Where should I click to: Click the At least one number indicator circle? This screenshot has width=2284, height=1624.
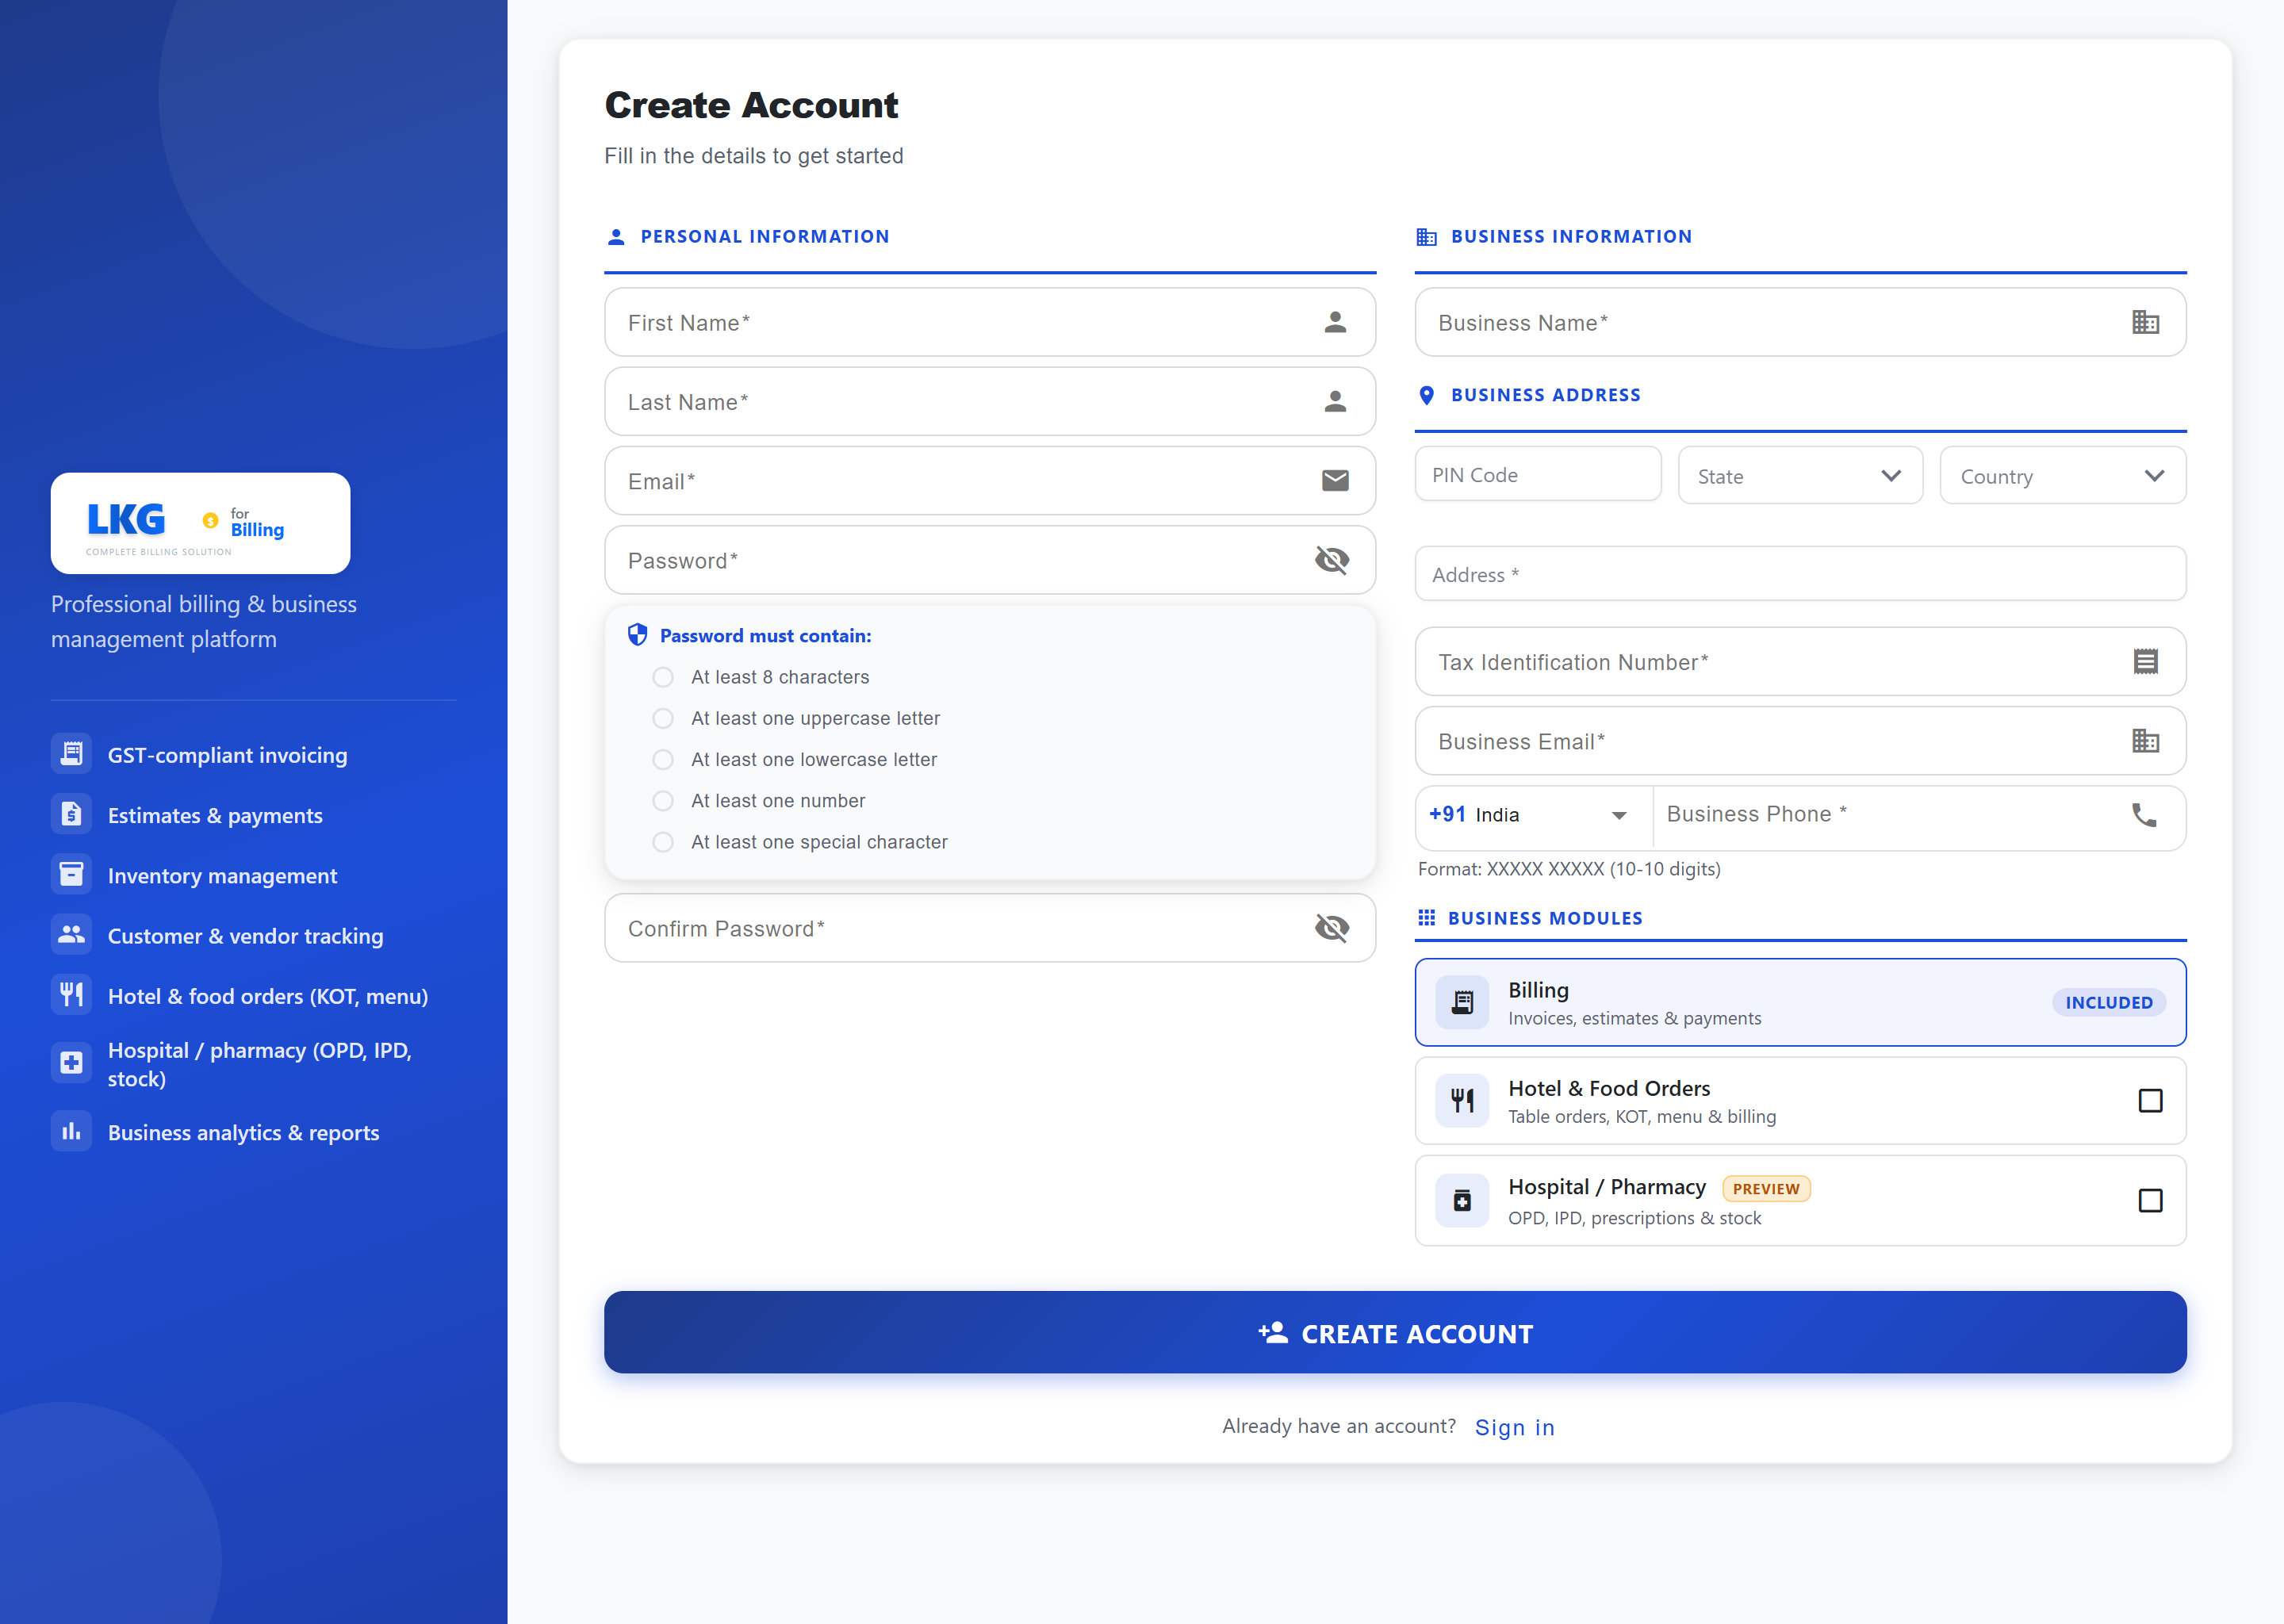(662, 801)
